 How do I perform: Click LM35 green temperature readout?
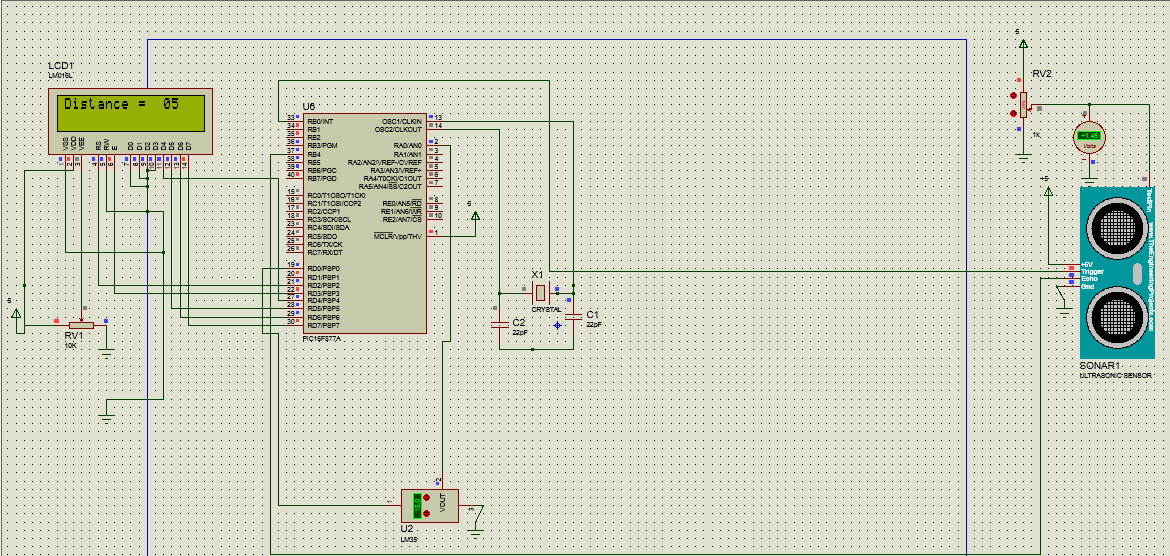pyautogui.click(x=418, y=505)
